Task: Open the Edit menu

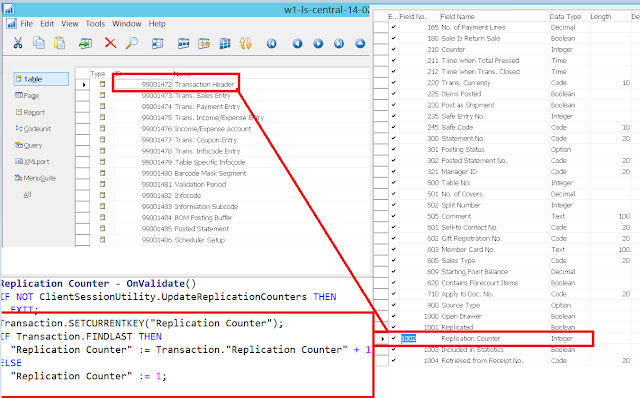Action: pyautogui.click(x=47, y=24)
